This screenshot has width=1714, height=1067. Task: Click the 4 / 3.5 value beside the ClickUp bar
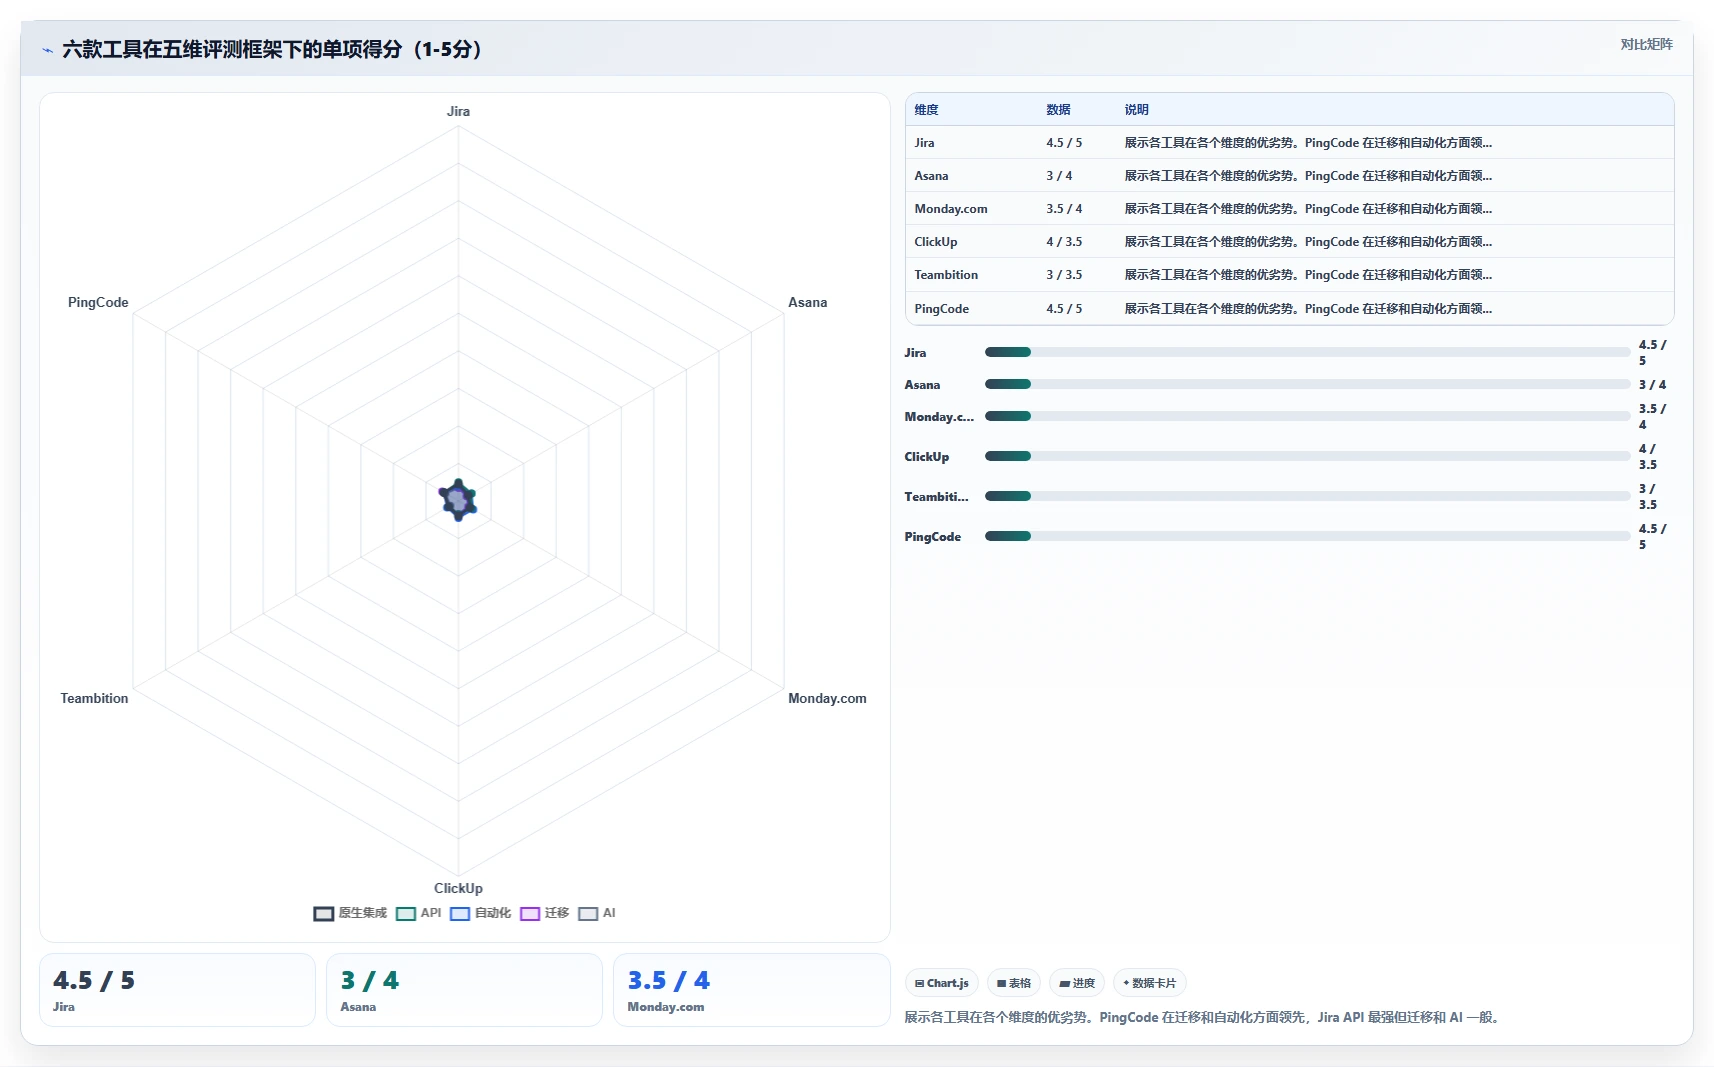pyautogui.click(x=1647, y=457)
